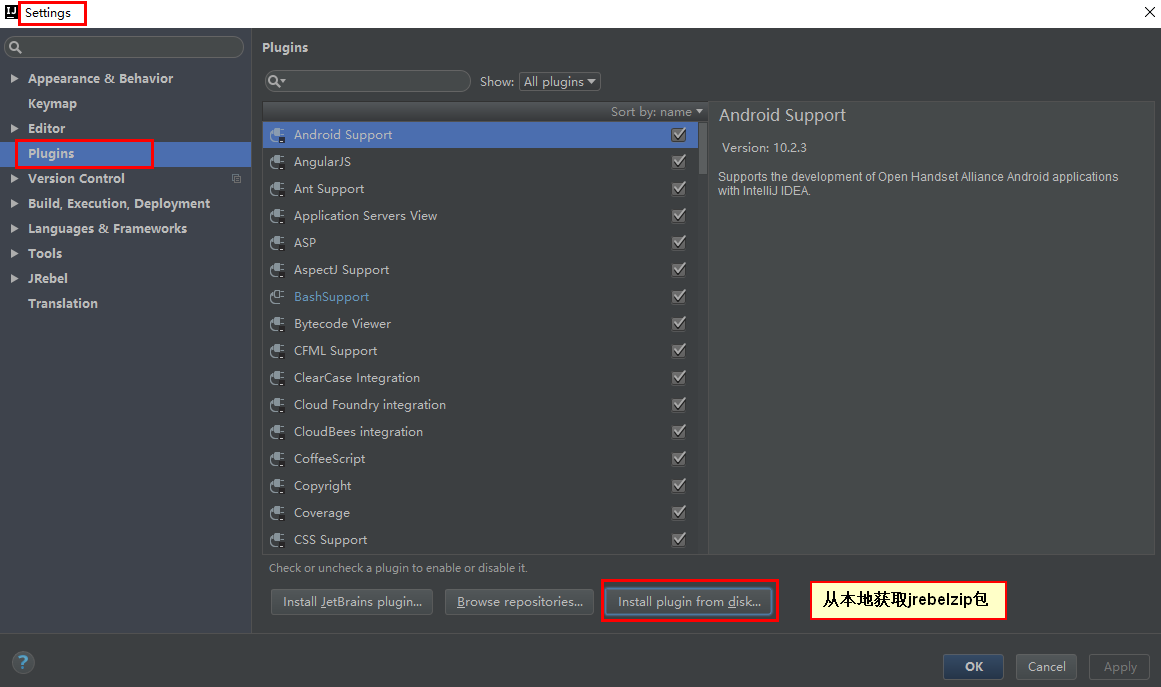The image size is (1161, 687).
Task: Click the Apply button
Action: point(1120,666)
